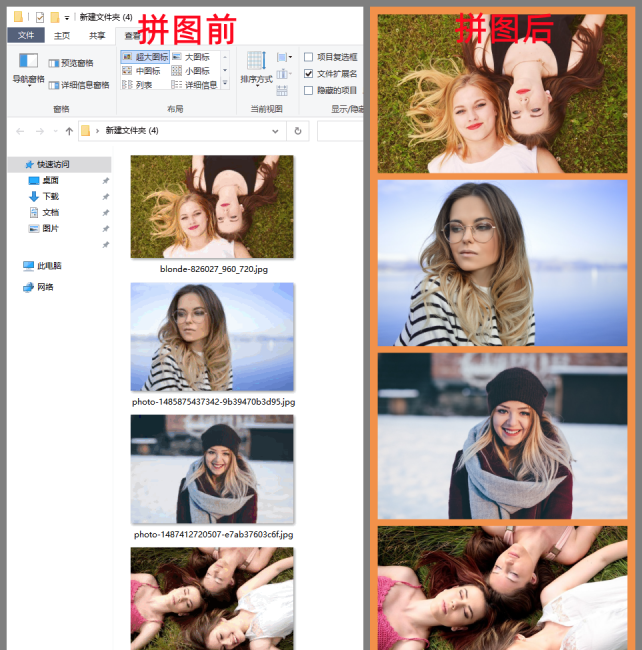Image resolution: width=642 pixels, height=650 pixels.
Task: Enable the 项目复选框 checkbox
Action: pyautogui.click(x=308, y=57)
